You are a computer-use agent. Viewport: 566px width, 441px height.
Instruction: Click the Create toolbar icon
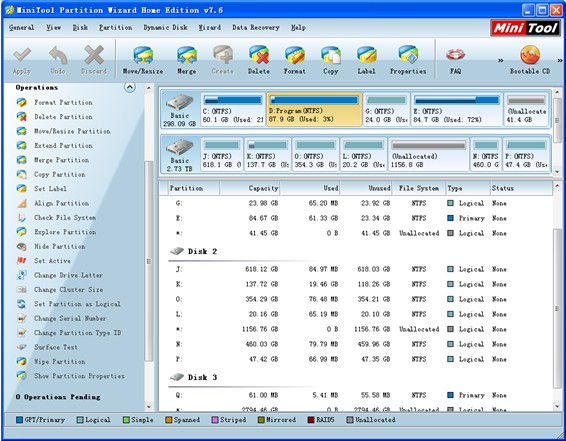pos(223,60)
